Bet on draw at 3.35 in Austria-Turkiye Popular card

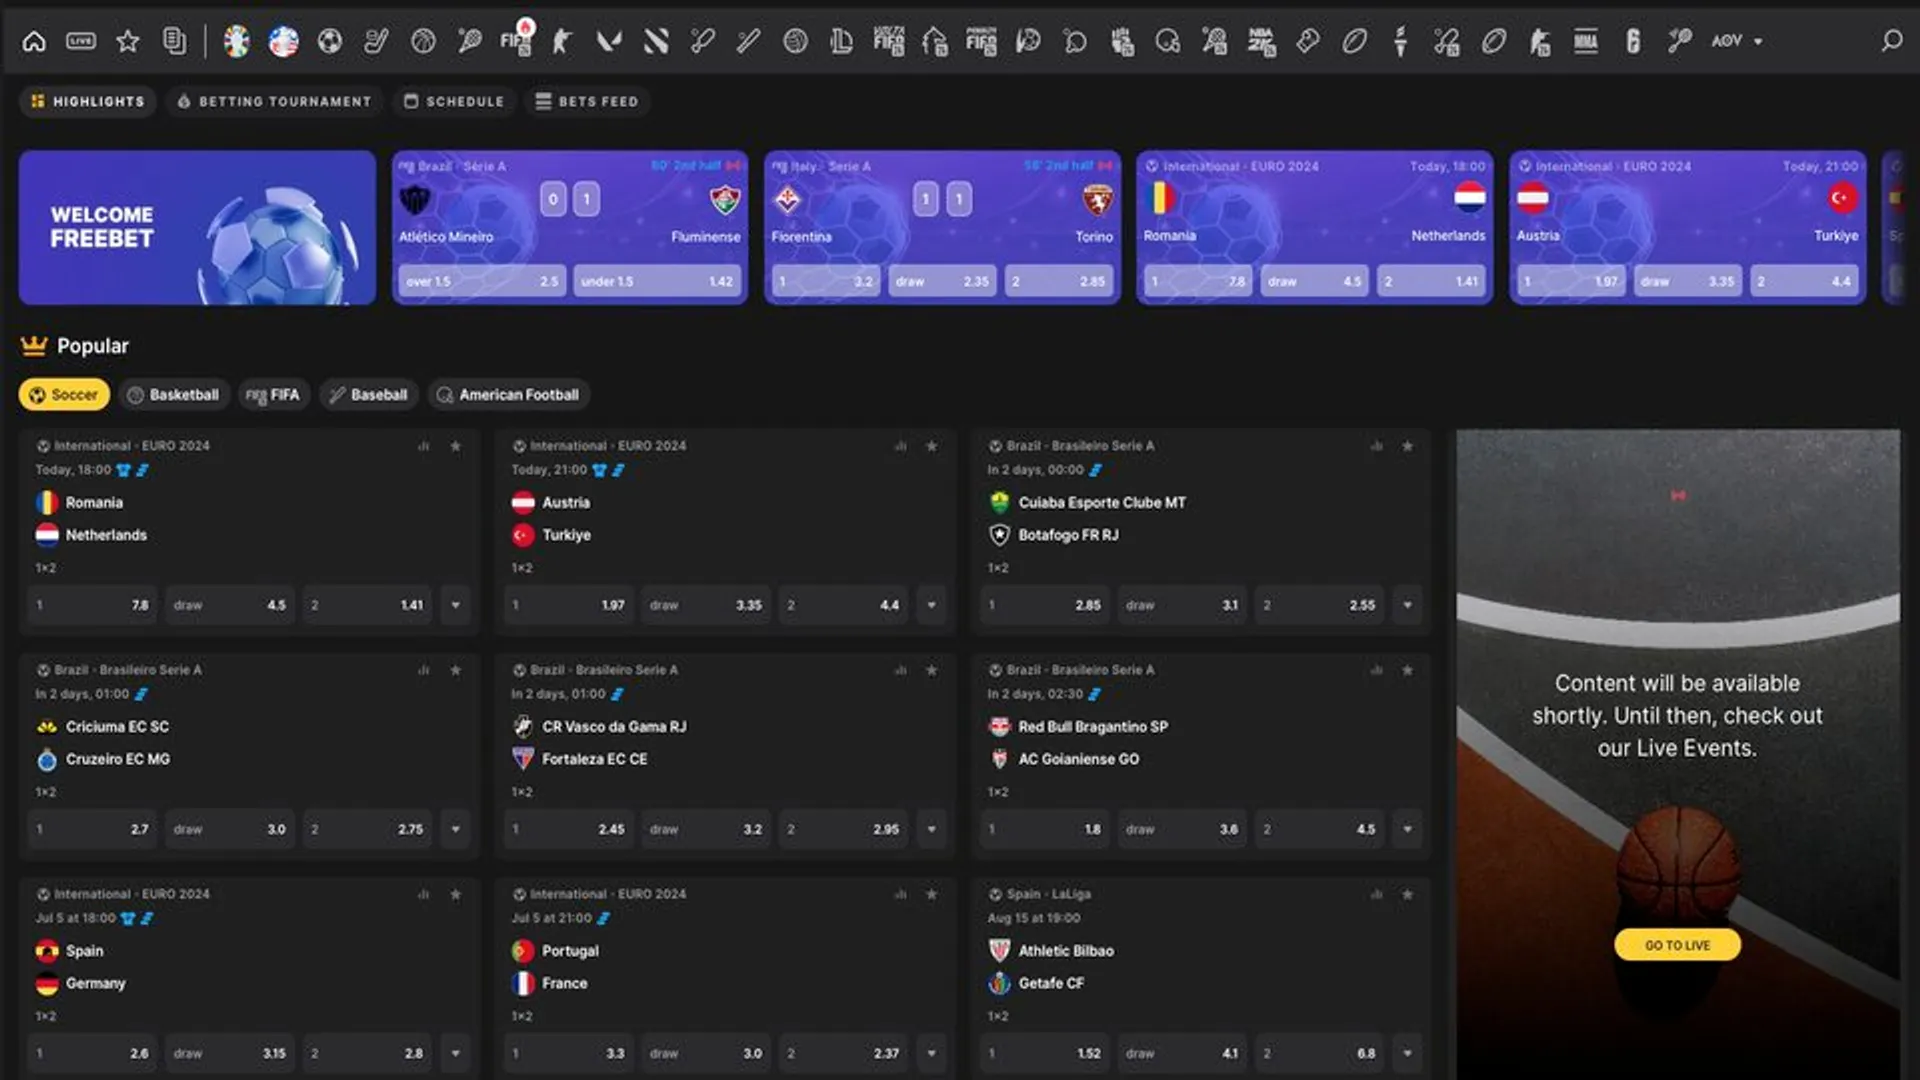(705, 605)
